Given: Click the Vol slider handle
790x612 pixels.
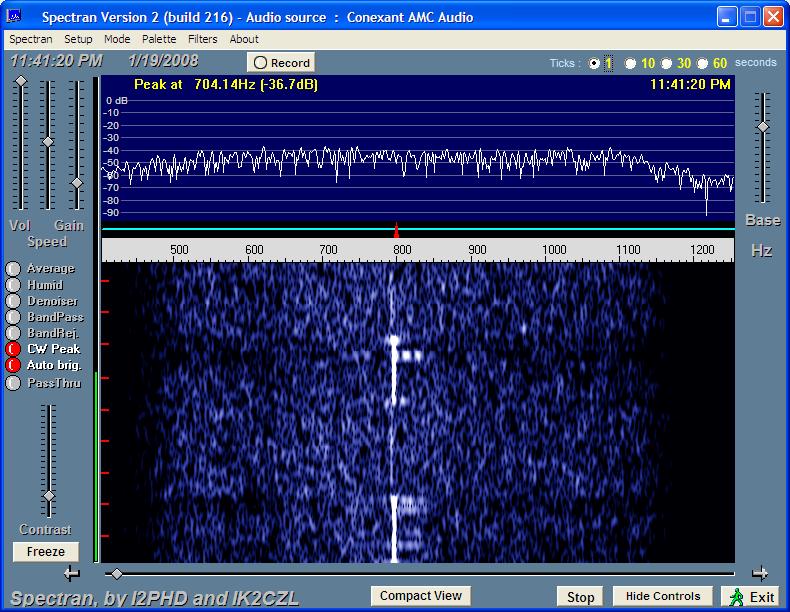Looking at the screenshot, I should tap(21, 81).
